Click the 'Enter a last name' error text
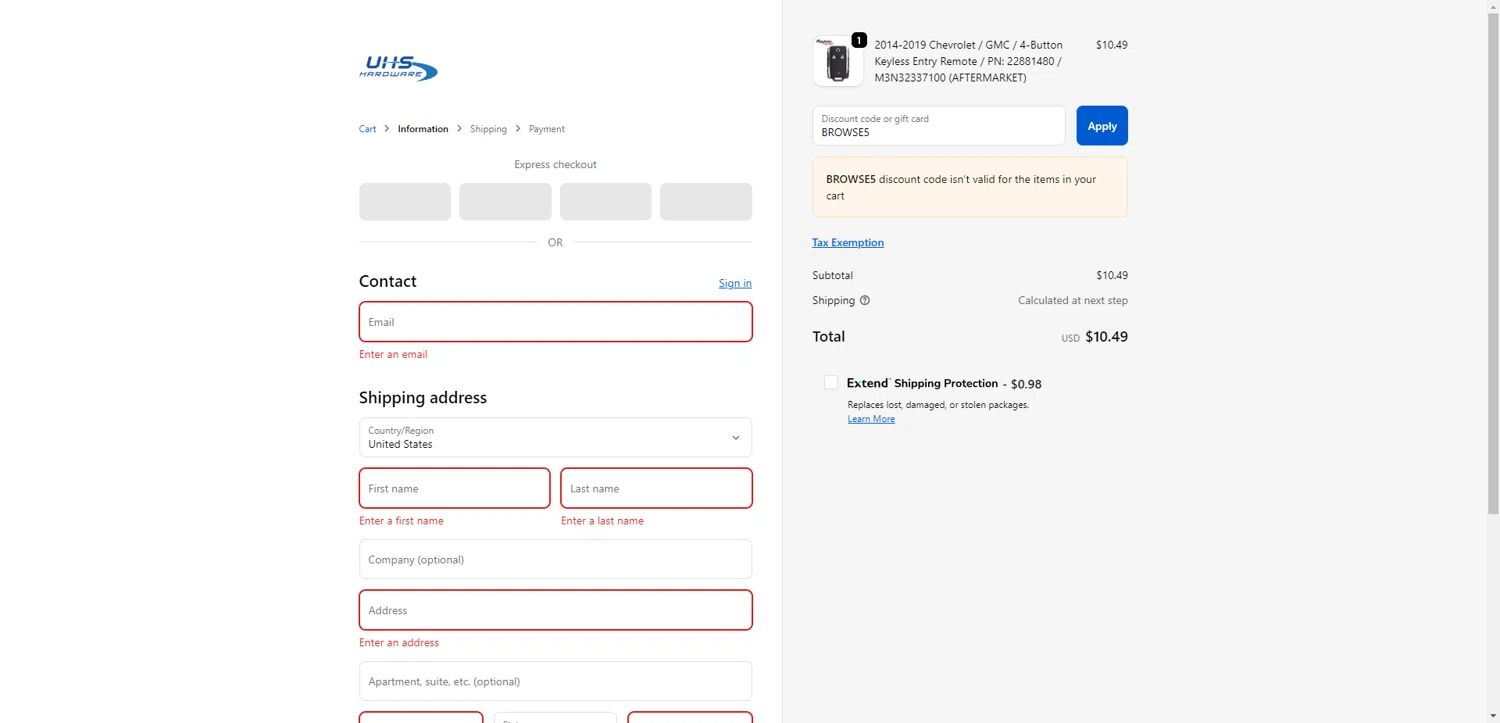 click(602, 521)
